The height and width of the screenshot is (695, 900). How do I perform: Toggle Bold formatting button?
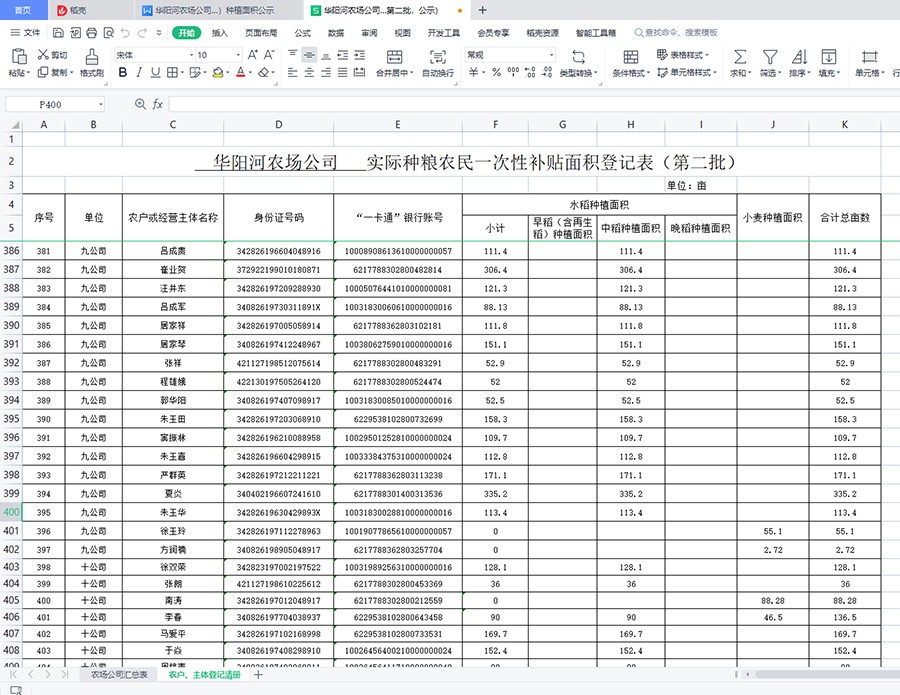(x=123, y=73)
